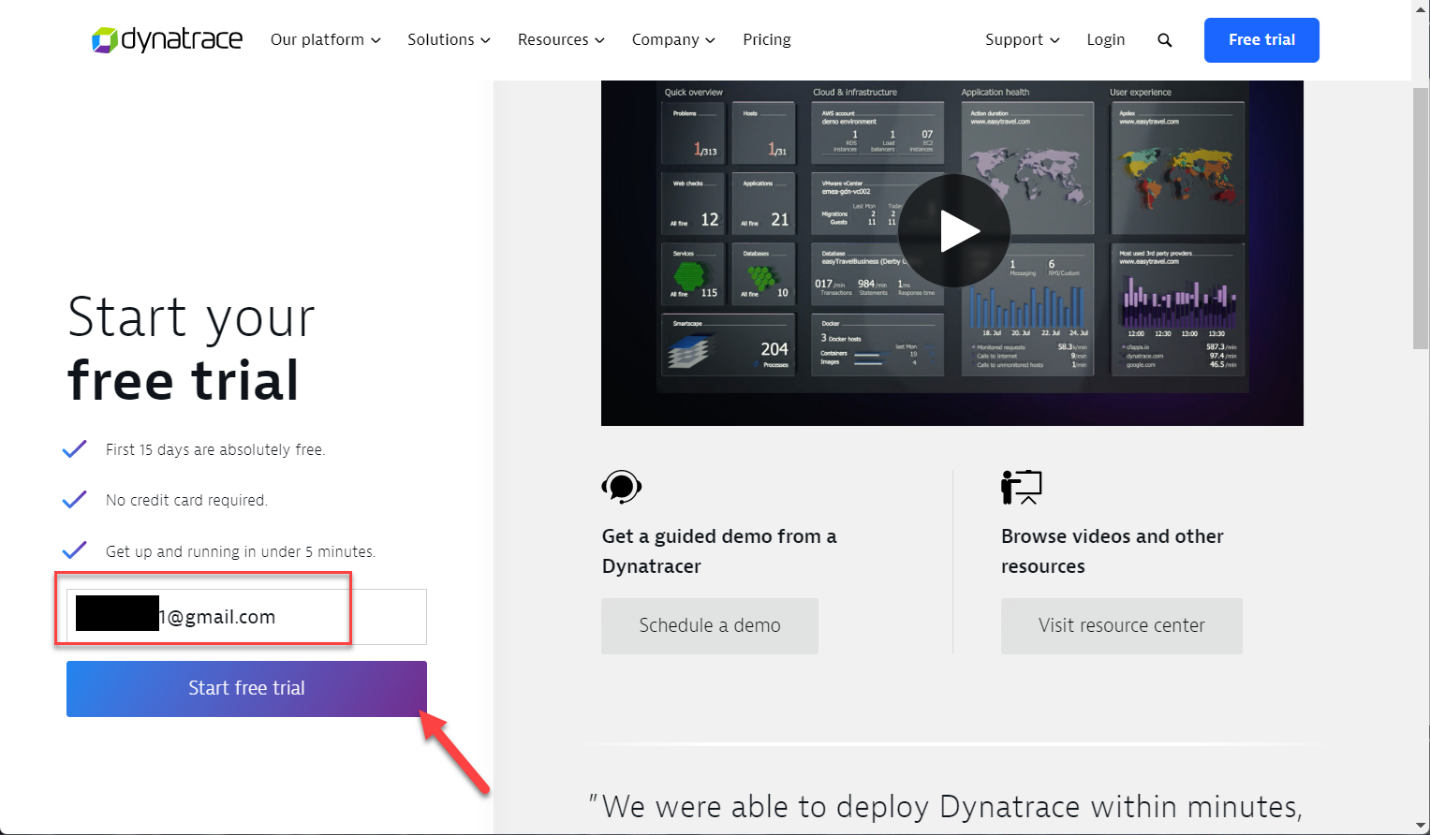Click the Dynatrace logo
Image resolution: width=1430 pixels, height=835 pixels.
[x=167, y=40]
